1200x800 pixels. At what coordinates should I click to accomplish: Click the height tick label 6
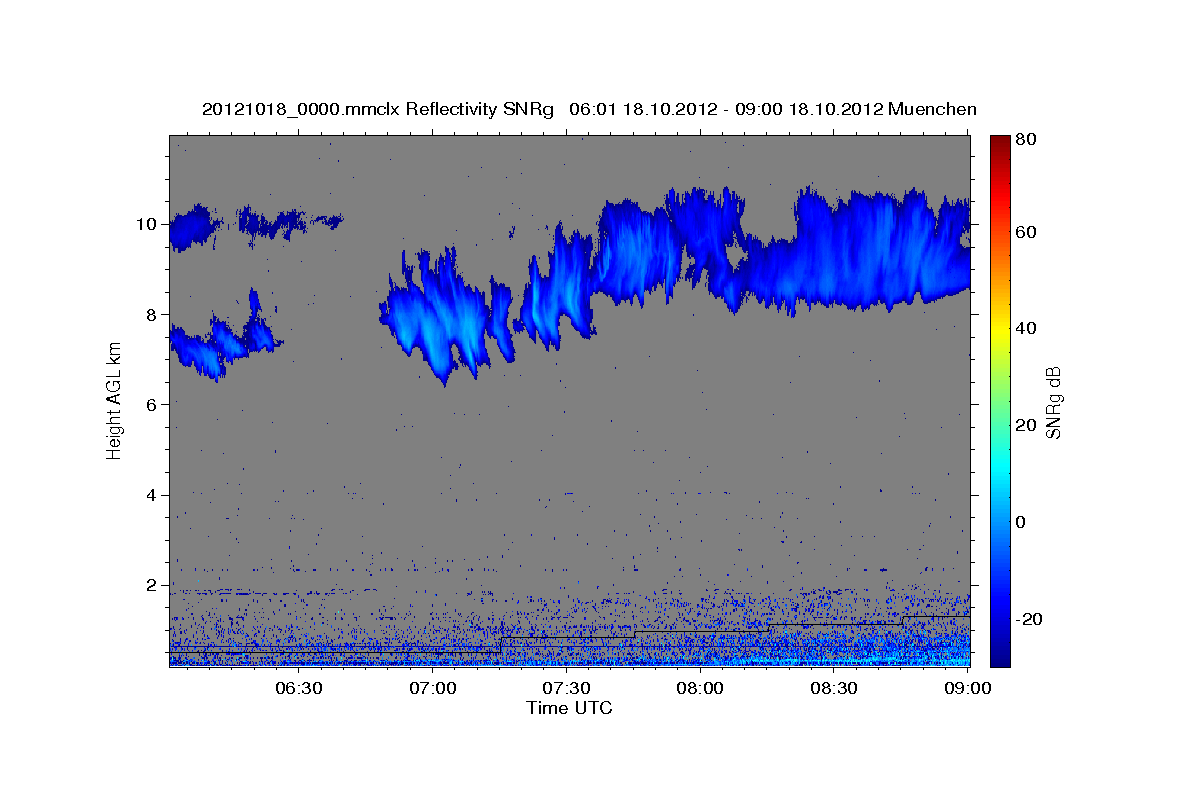[x=151, y=404]
